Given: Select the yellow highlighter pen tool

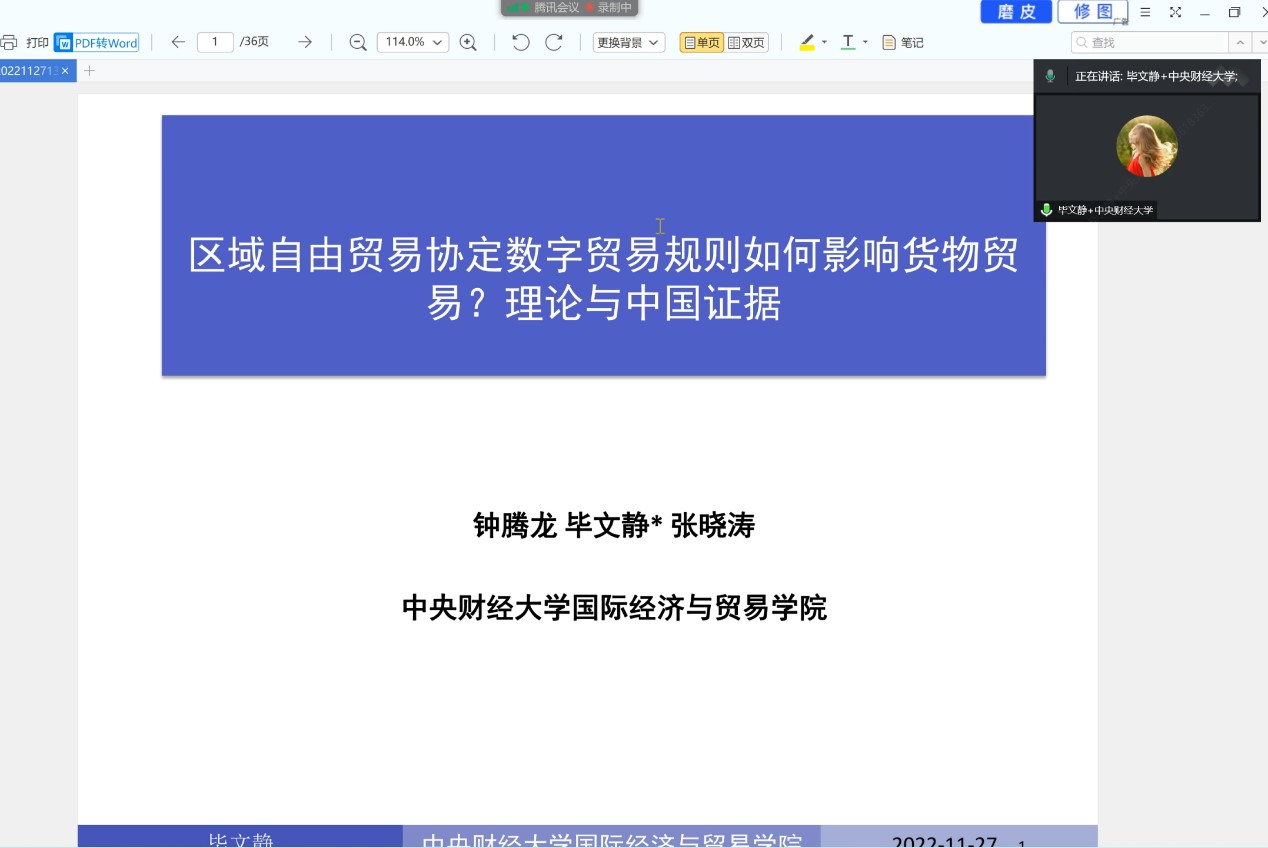Looking at the screenshot, I should coord(807,42).
